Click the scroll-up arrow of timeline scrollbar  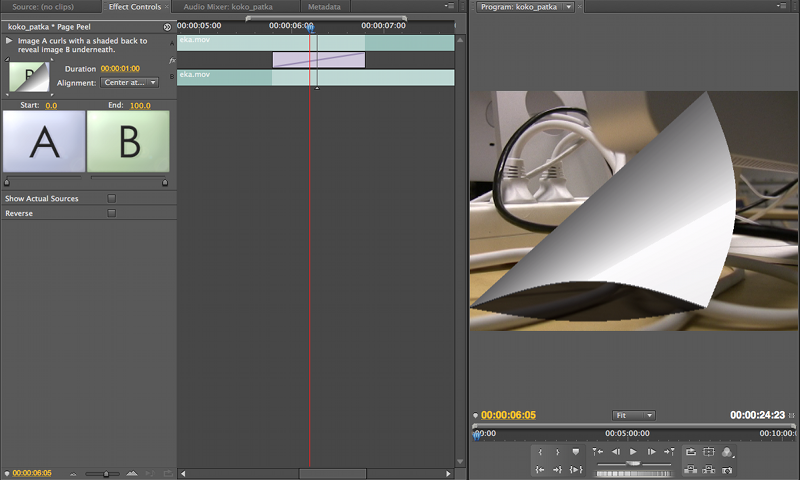460,40
